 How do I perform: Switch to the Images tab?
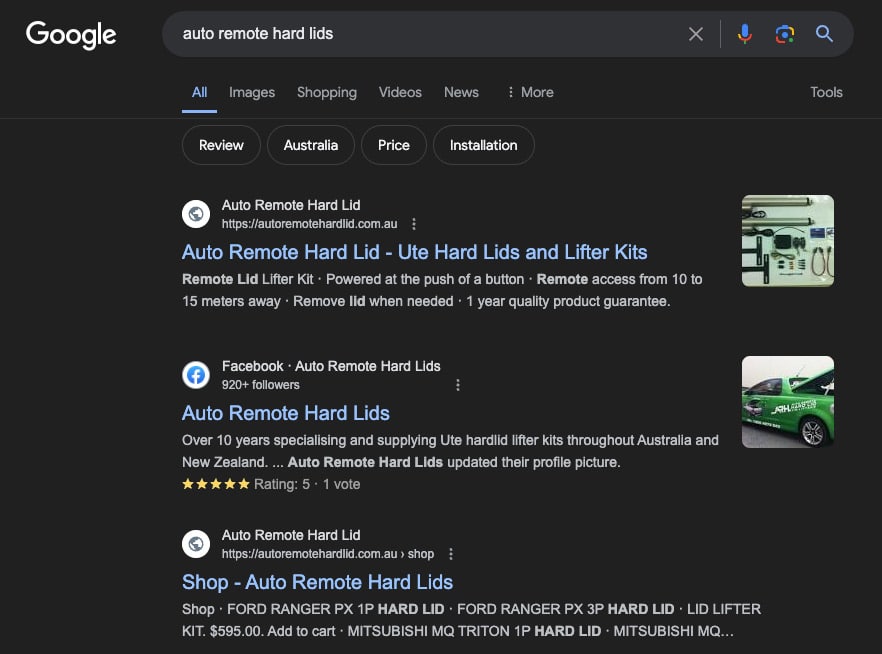point(251,92)
